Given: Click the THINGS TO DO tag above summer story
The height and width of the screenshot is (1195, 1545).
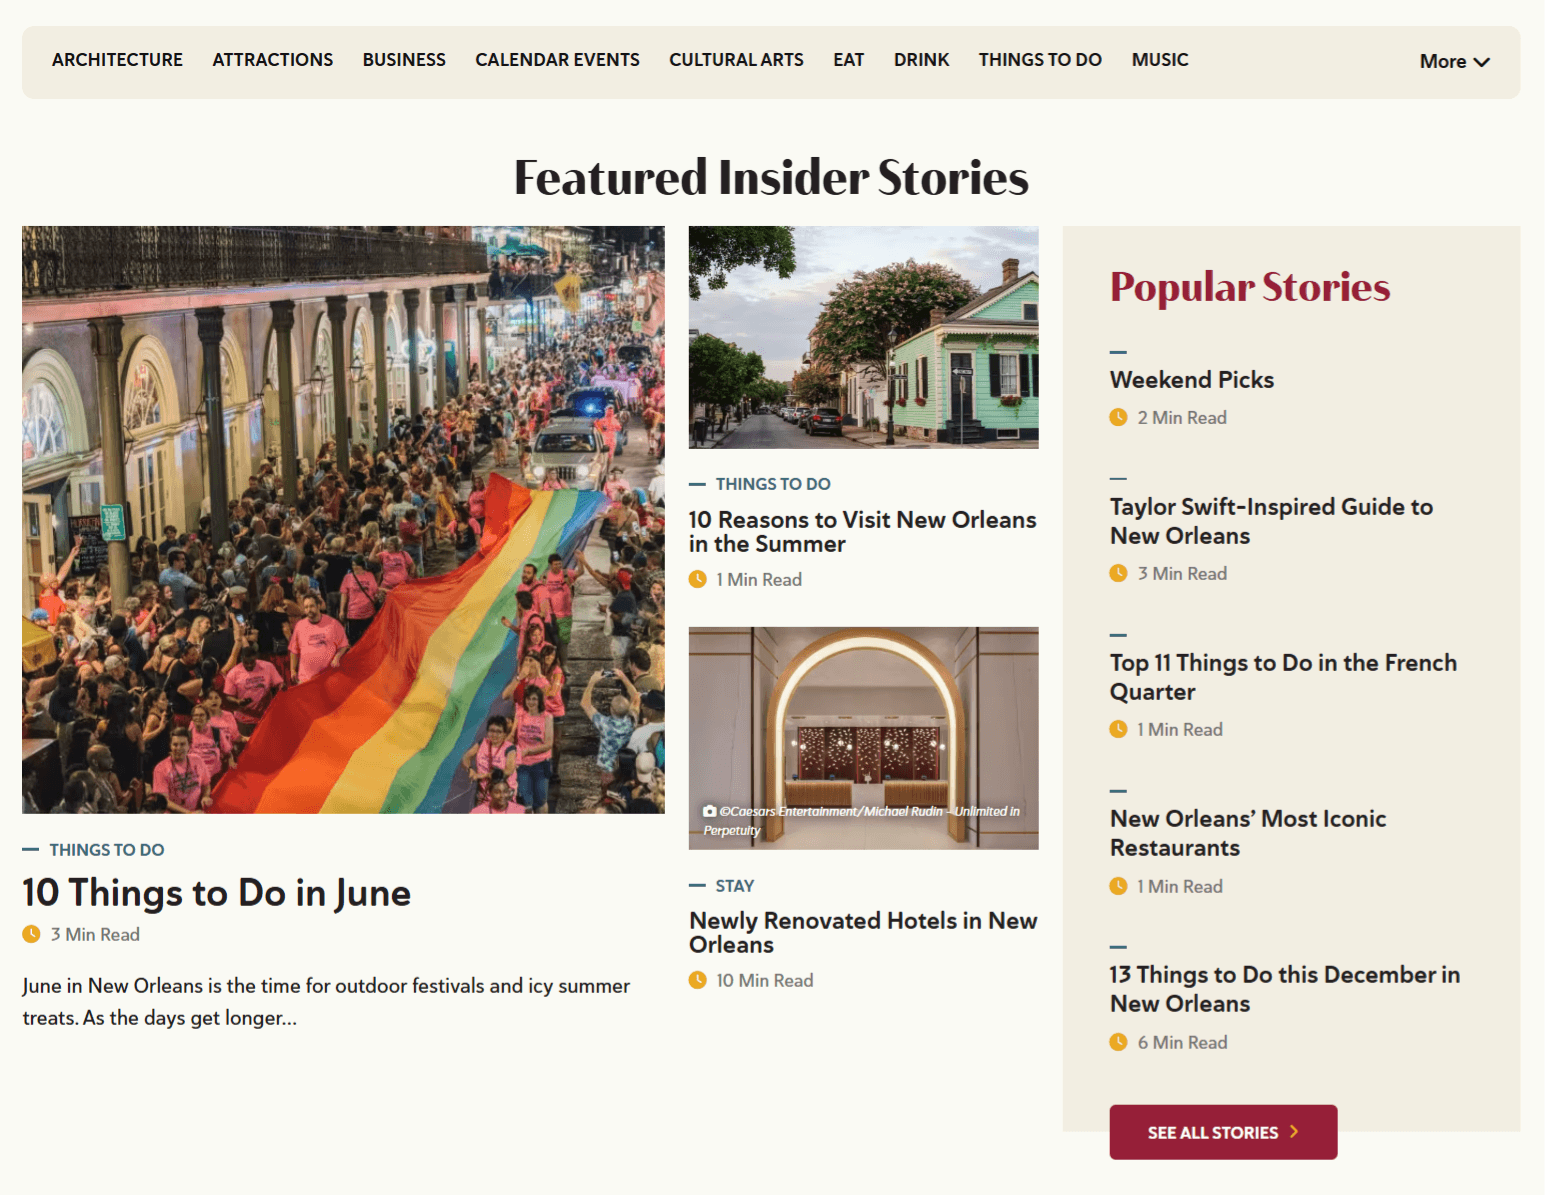Looking at the screenshot, I should click(x=772, y=483).
